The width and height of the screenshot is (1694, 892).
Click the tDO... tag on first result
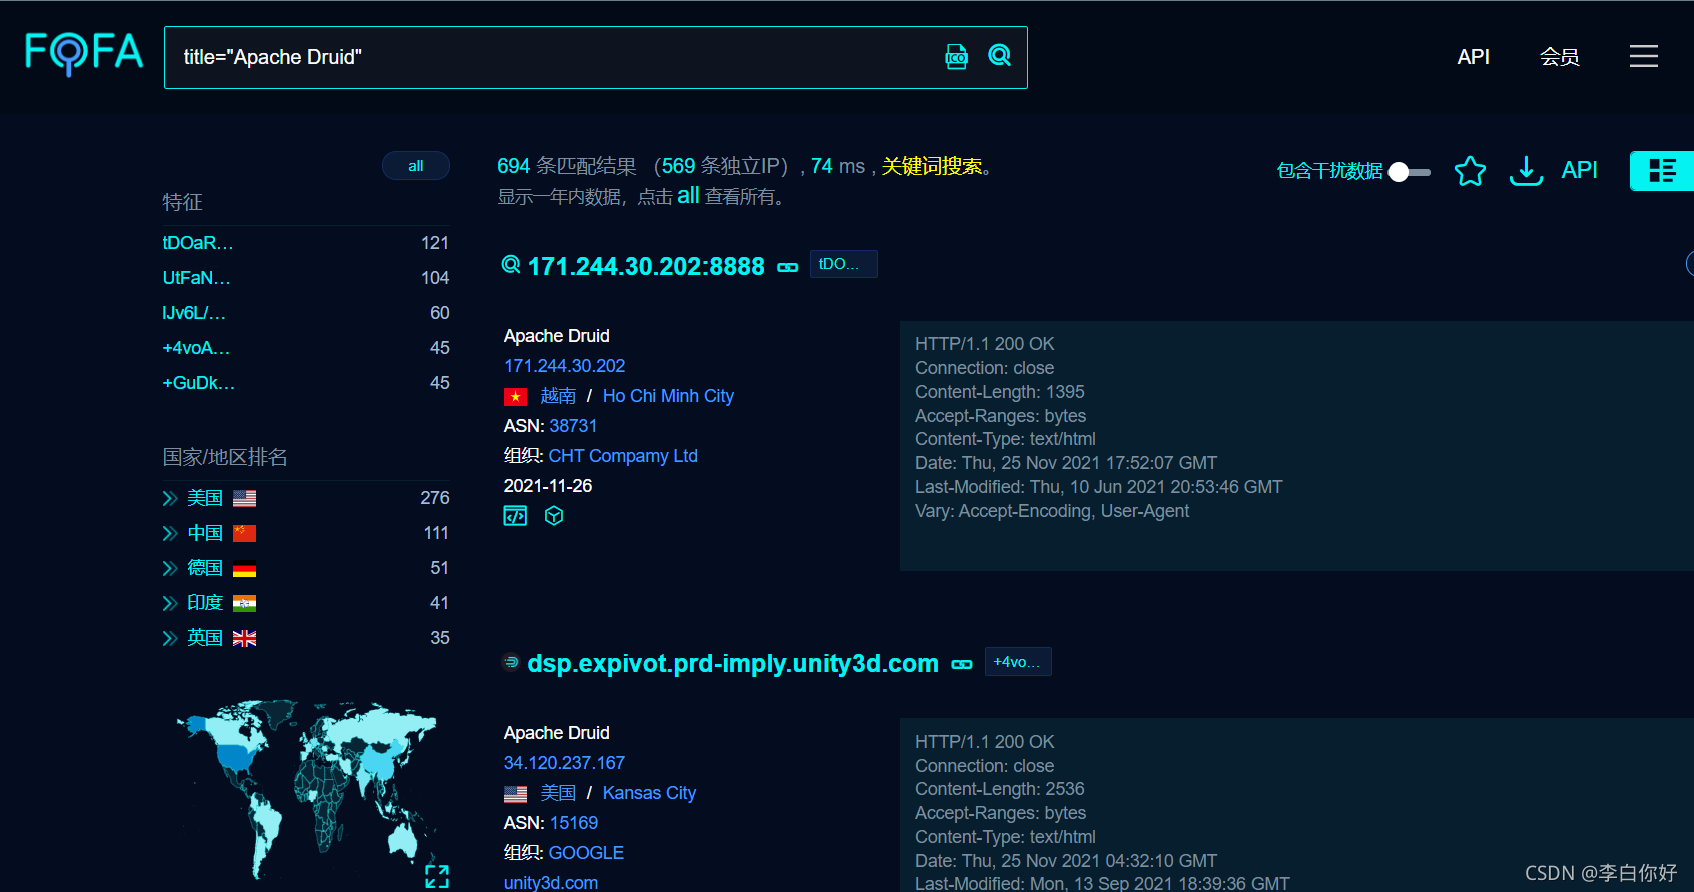(x=843, y=264)
